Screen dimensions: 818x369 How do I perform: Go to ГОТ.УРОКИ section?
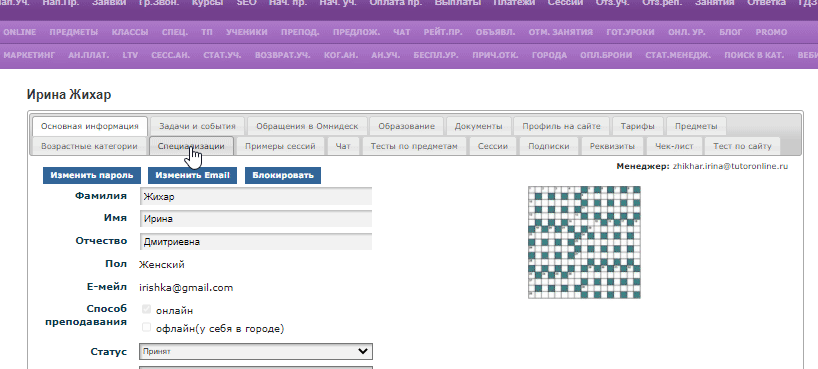[x=630, y=32]
